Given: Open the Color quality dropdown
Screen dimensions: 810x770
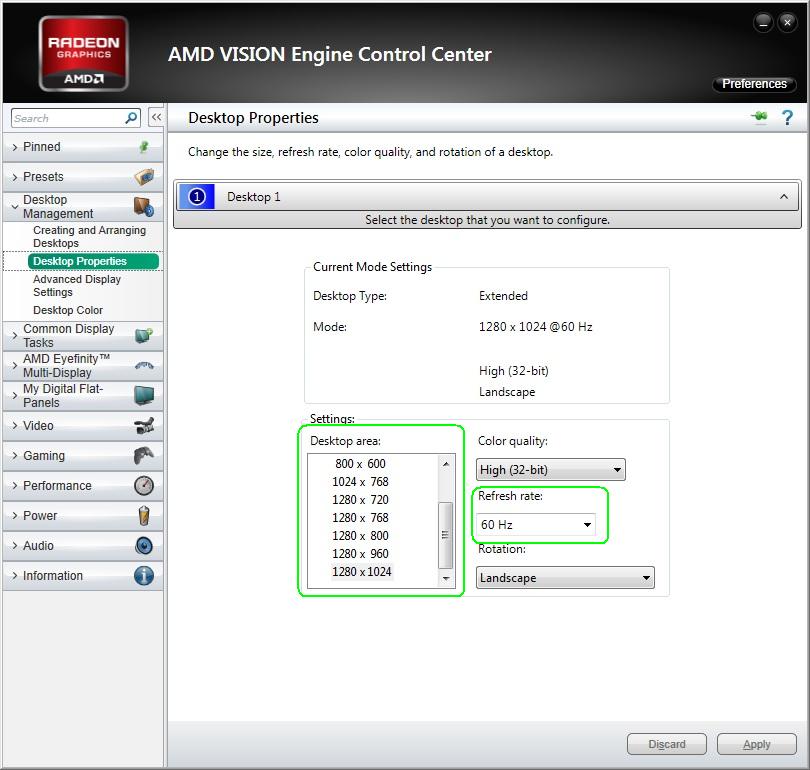Looking at the screenshot, I should [551, 470].
